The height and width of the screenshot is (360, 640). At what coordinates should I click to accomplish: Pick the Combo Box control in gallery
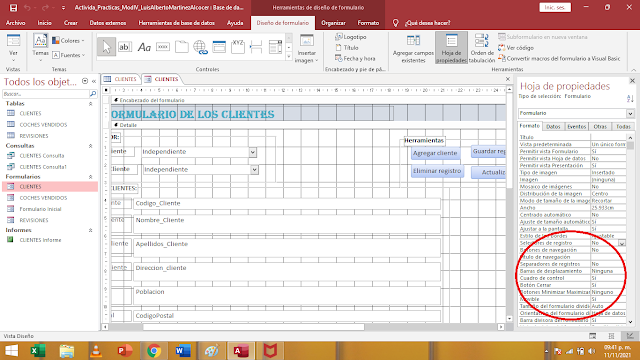coord(275,47)
